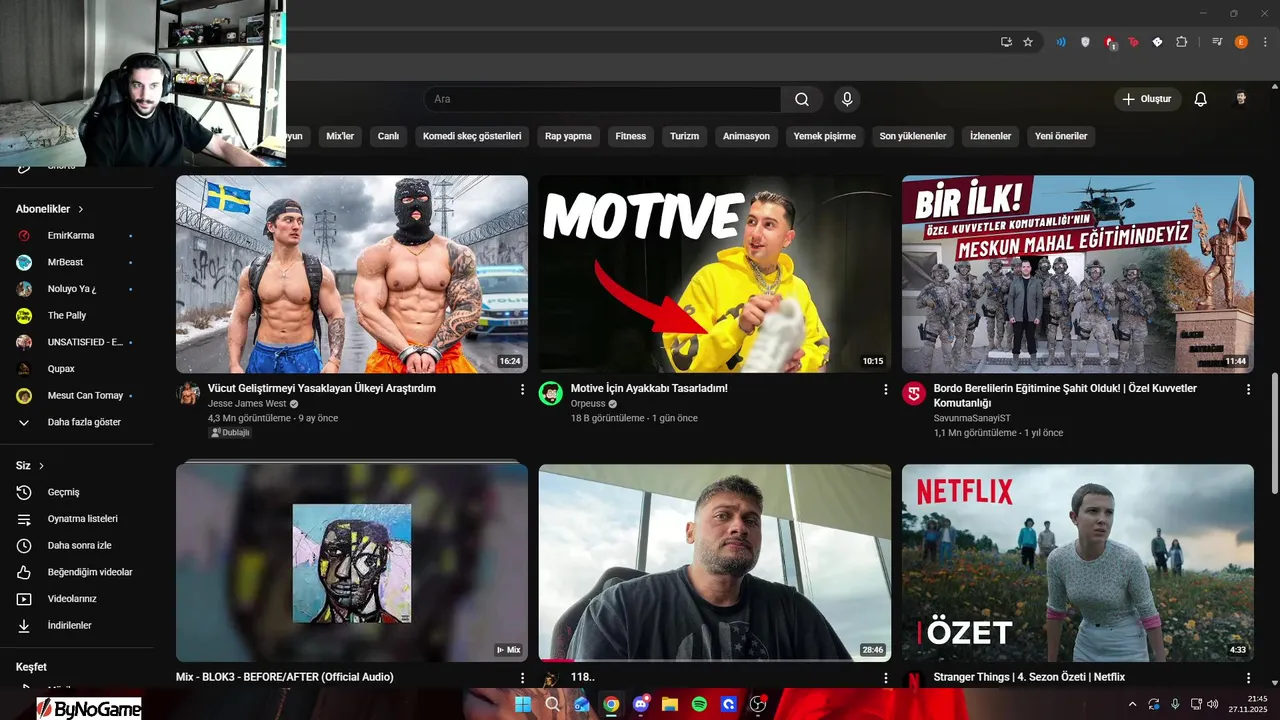Select the İzlenenler chip
This screenshot has height=720, width=1280.
[x=991, y=136]
